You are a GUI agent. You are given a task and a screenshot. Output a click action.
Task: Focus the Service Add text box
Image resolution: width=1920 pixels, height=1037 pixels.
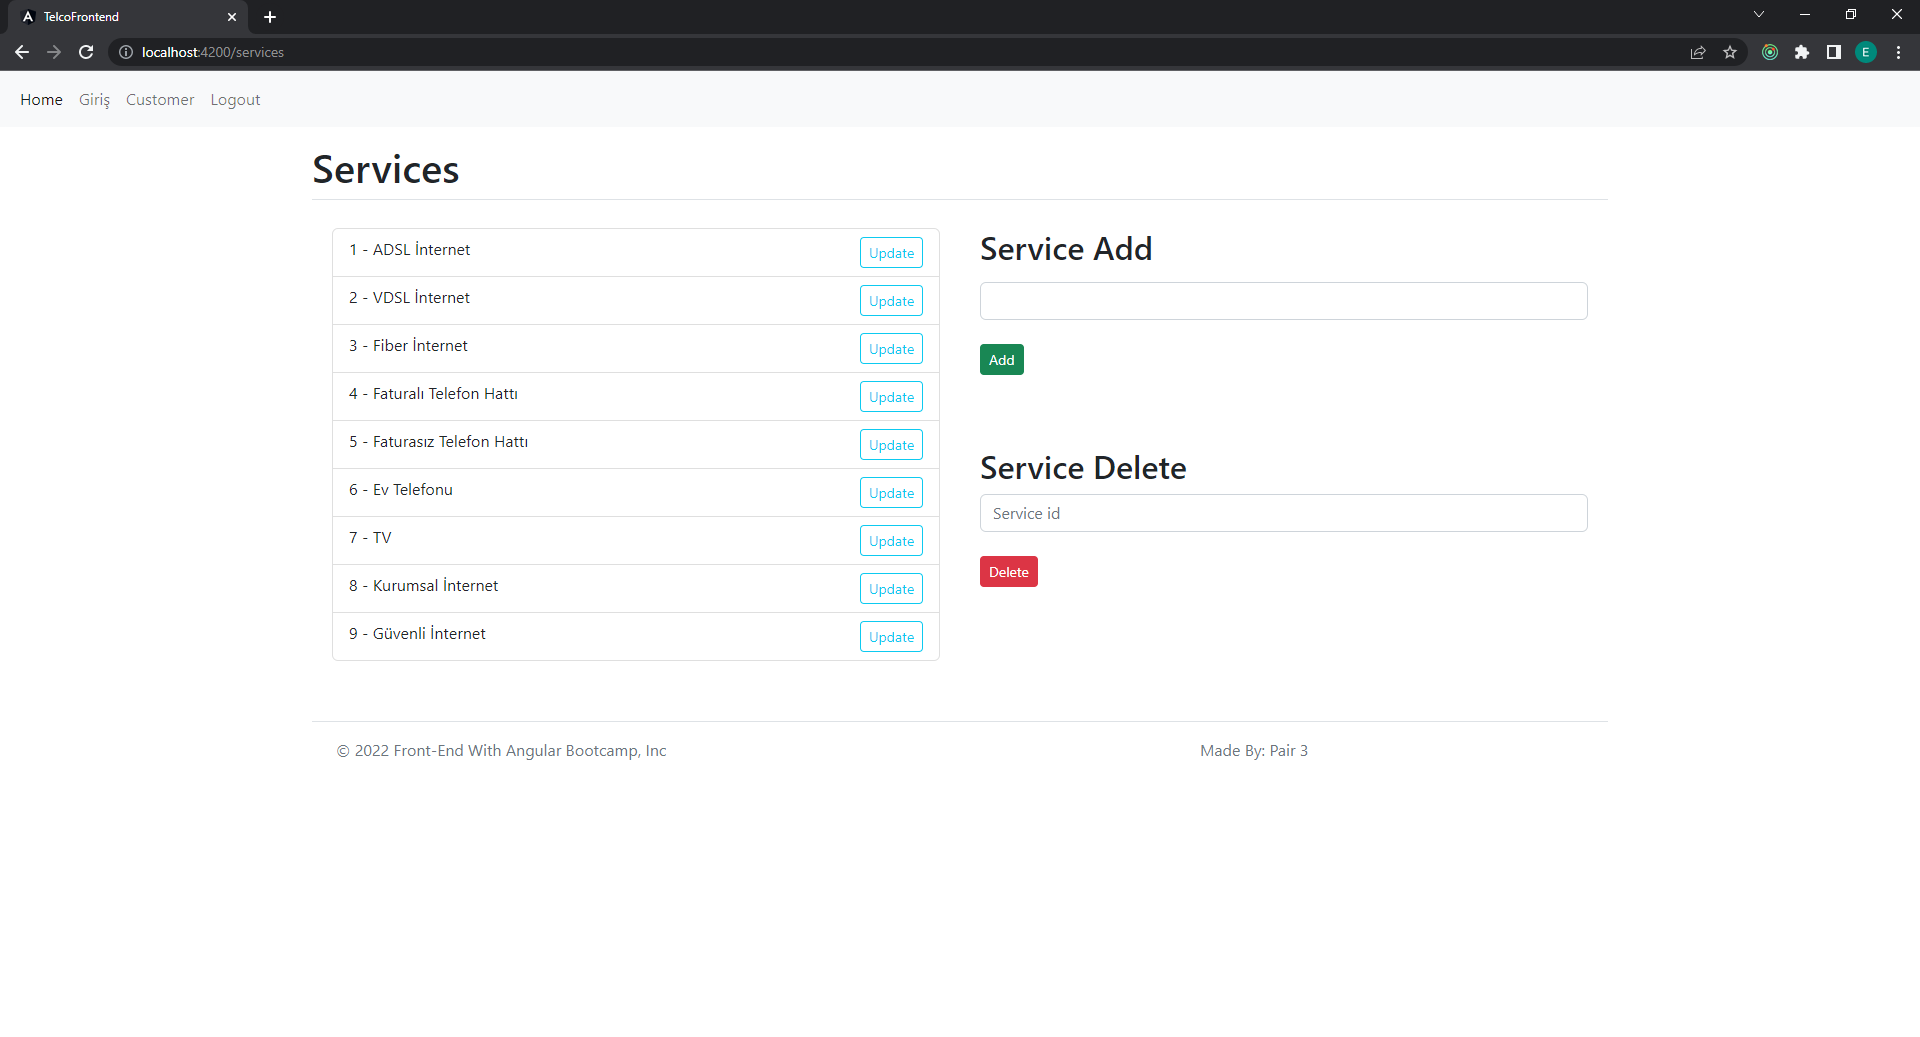1283,300
